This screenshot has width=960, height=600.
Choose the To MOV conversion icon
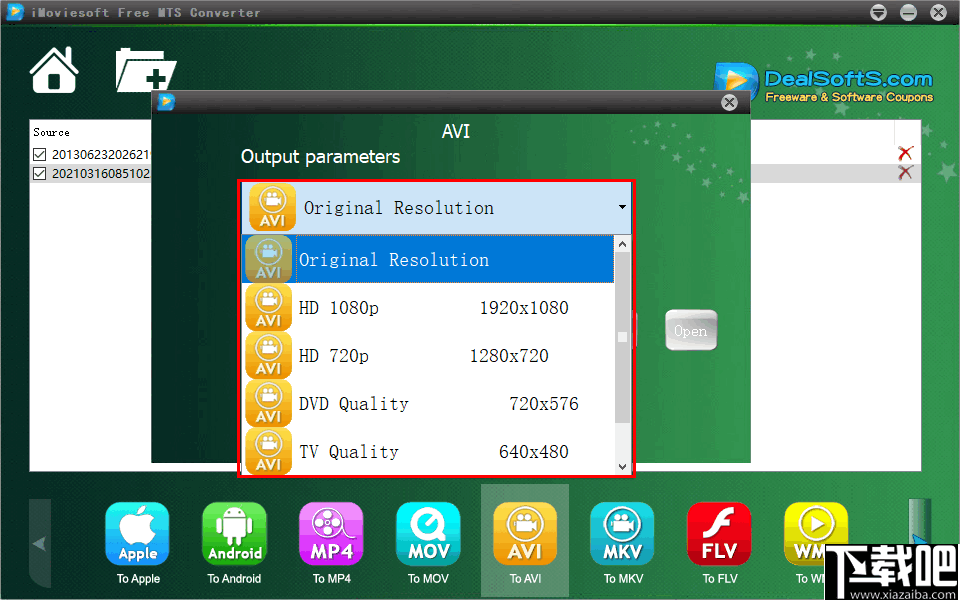point(428,533)
